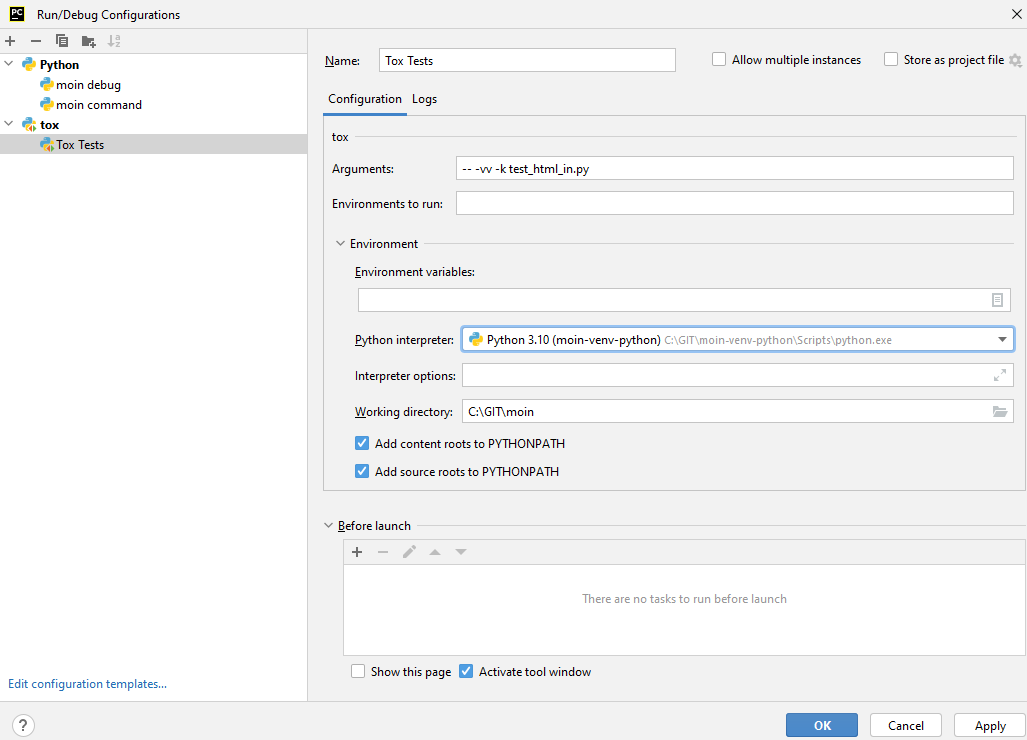Add a before launch task
The height and width of the screenshot is (740, 1027).
pos(357,552)
